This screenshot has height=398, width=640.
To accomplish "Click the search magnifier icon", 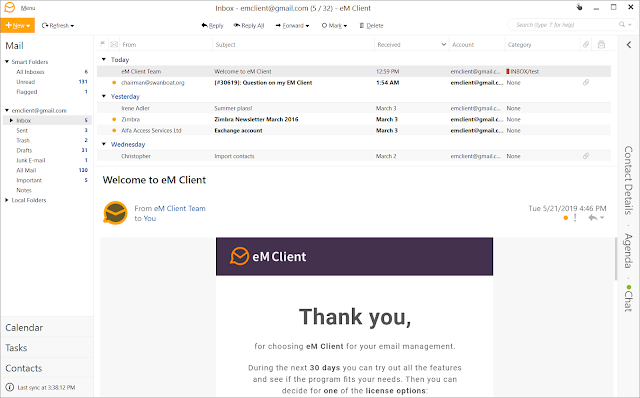I will (x=622, y=24).
